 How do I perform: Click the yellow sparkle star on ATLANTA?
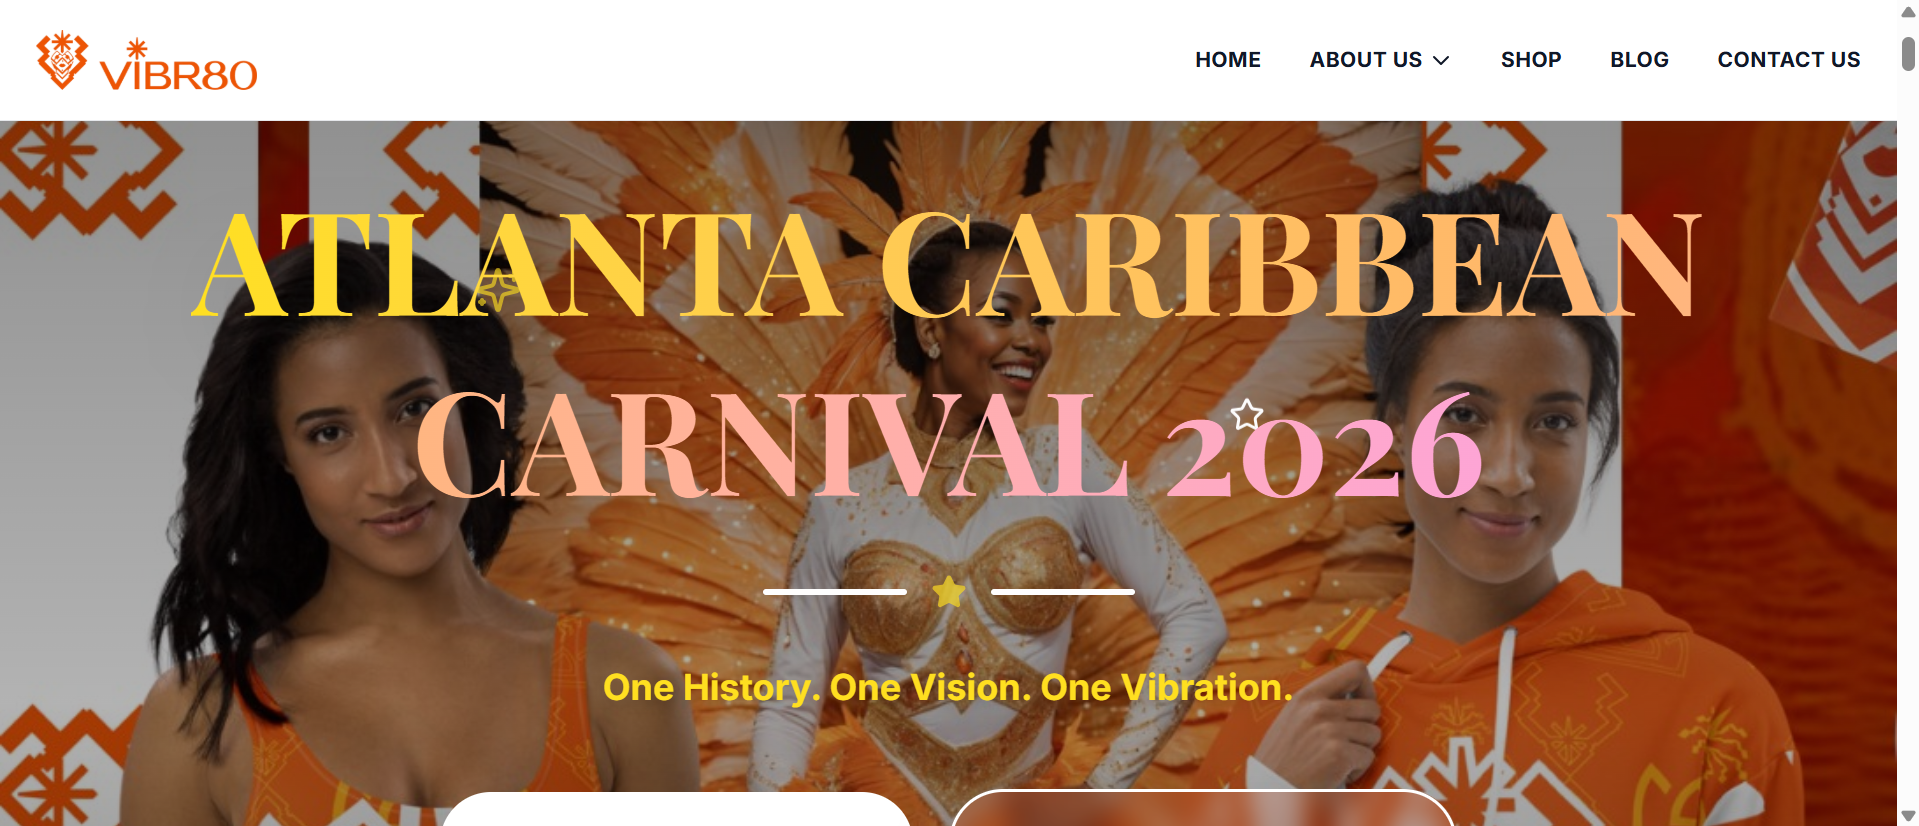497,290
